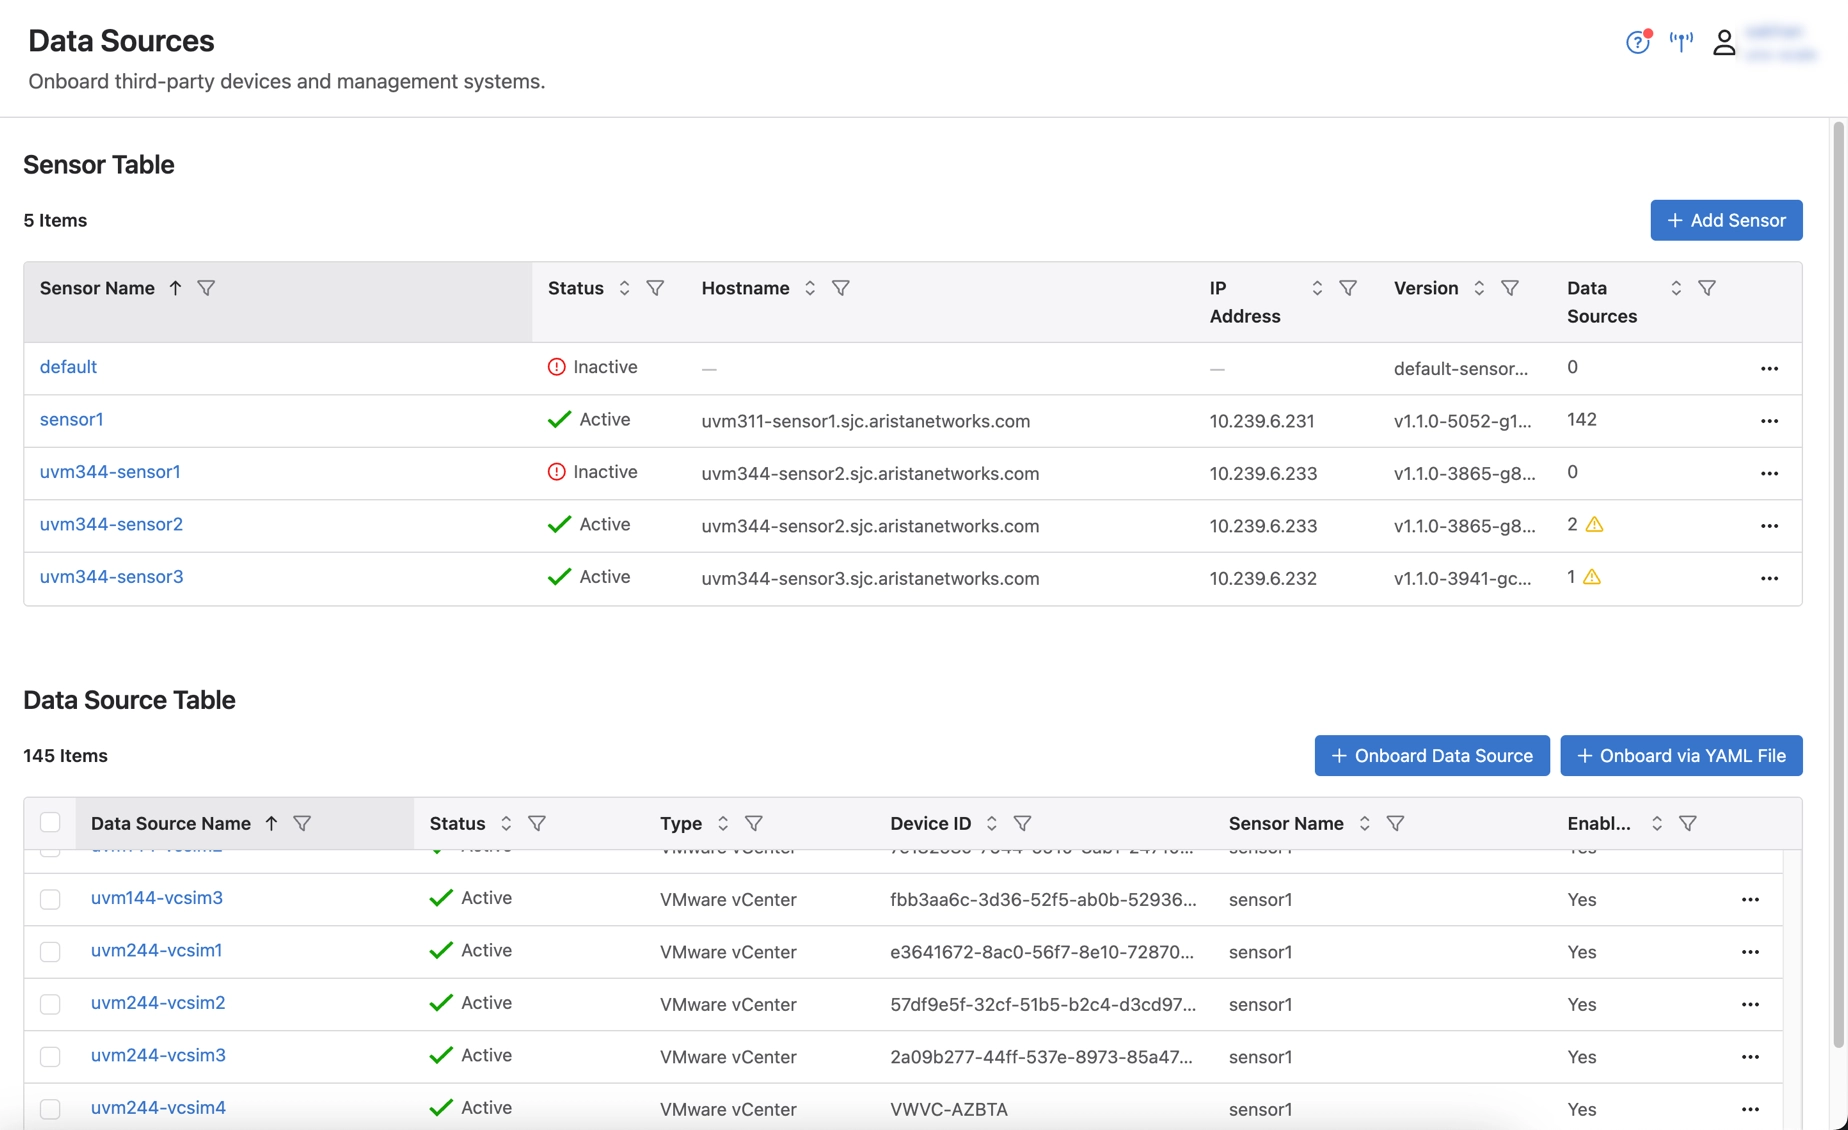1848x1130 pixels.
Task: Open the more actions menu for sensor1
Action: (x=1769, y=421)
